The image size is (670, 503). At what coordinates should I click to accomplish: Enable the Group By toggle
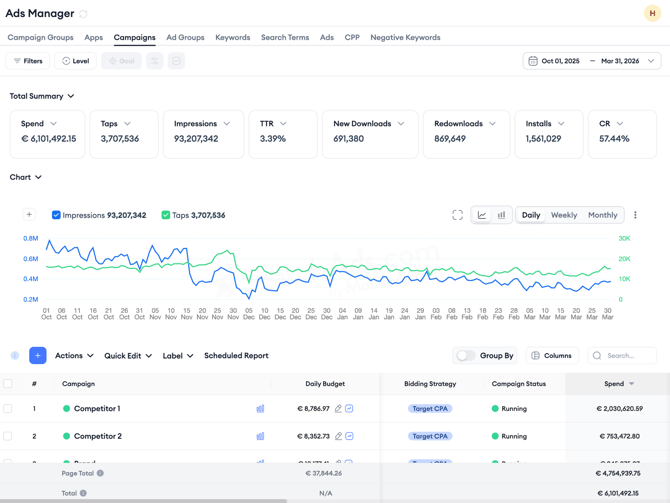pos(465,356)
